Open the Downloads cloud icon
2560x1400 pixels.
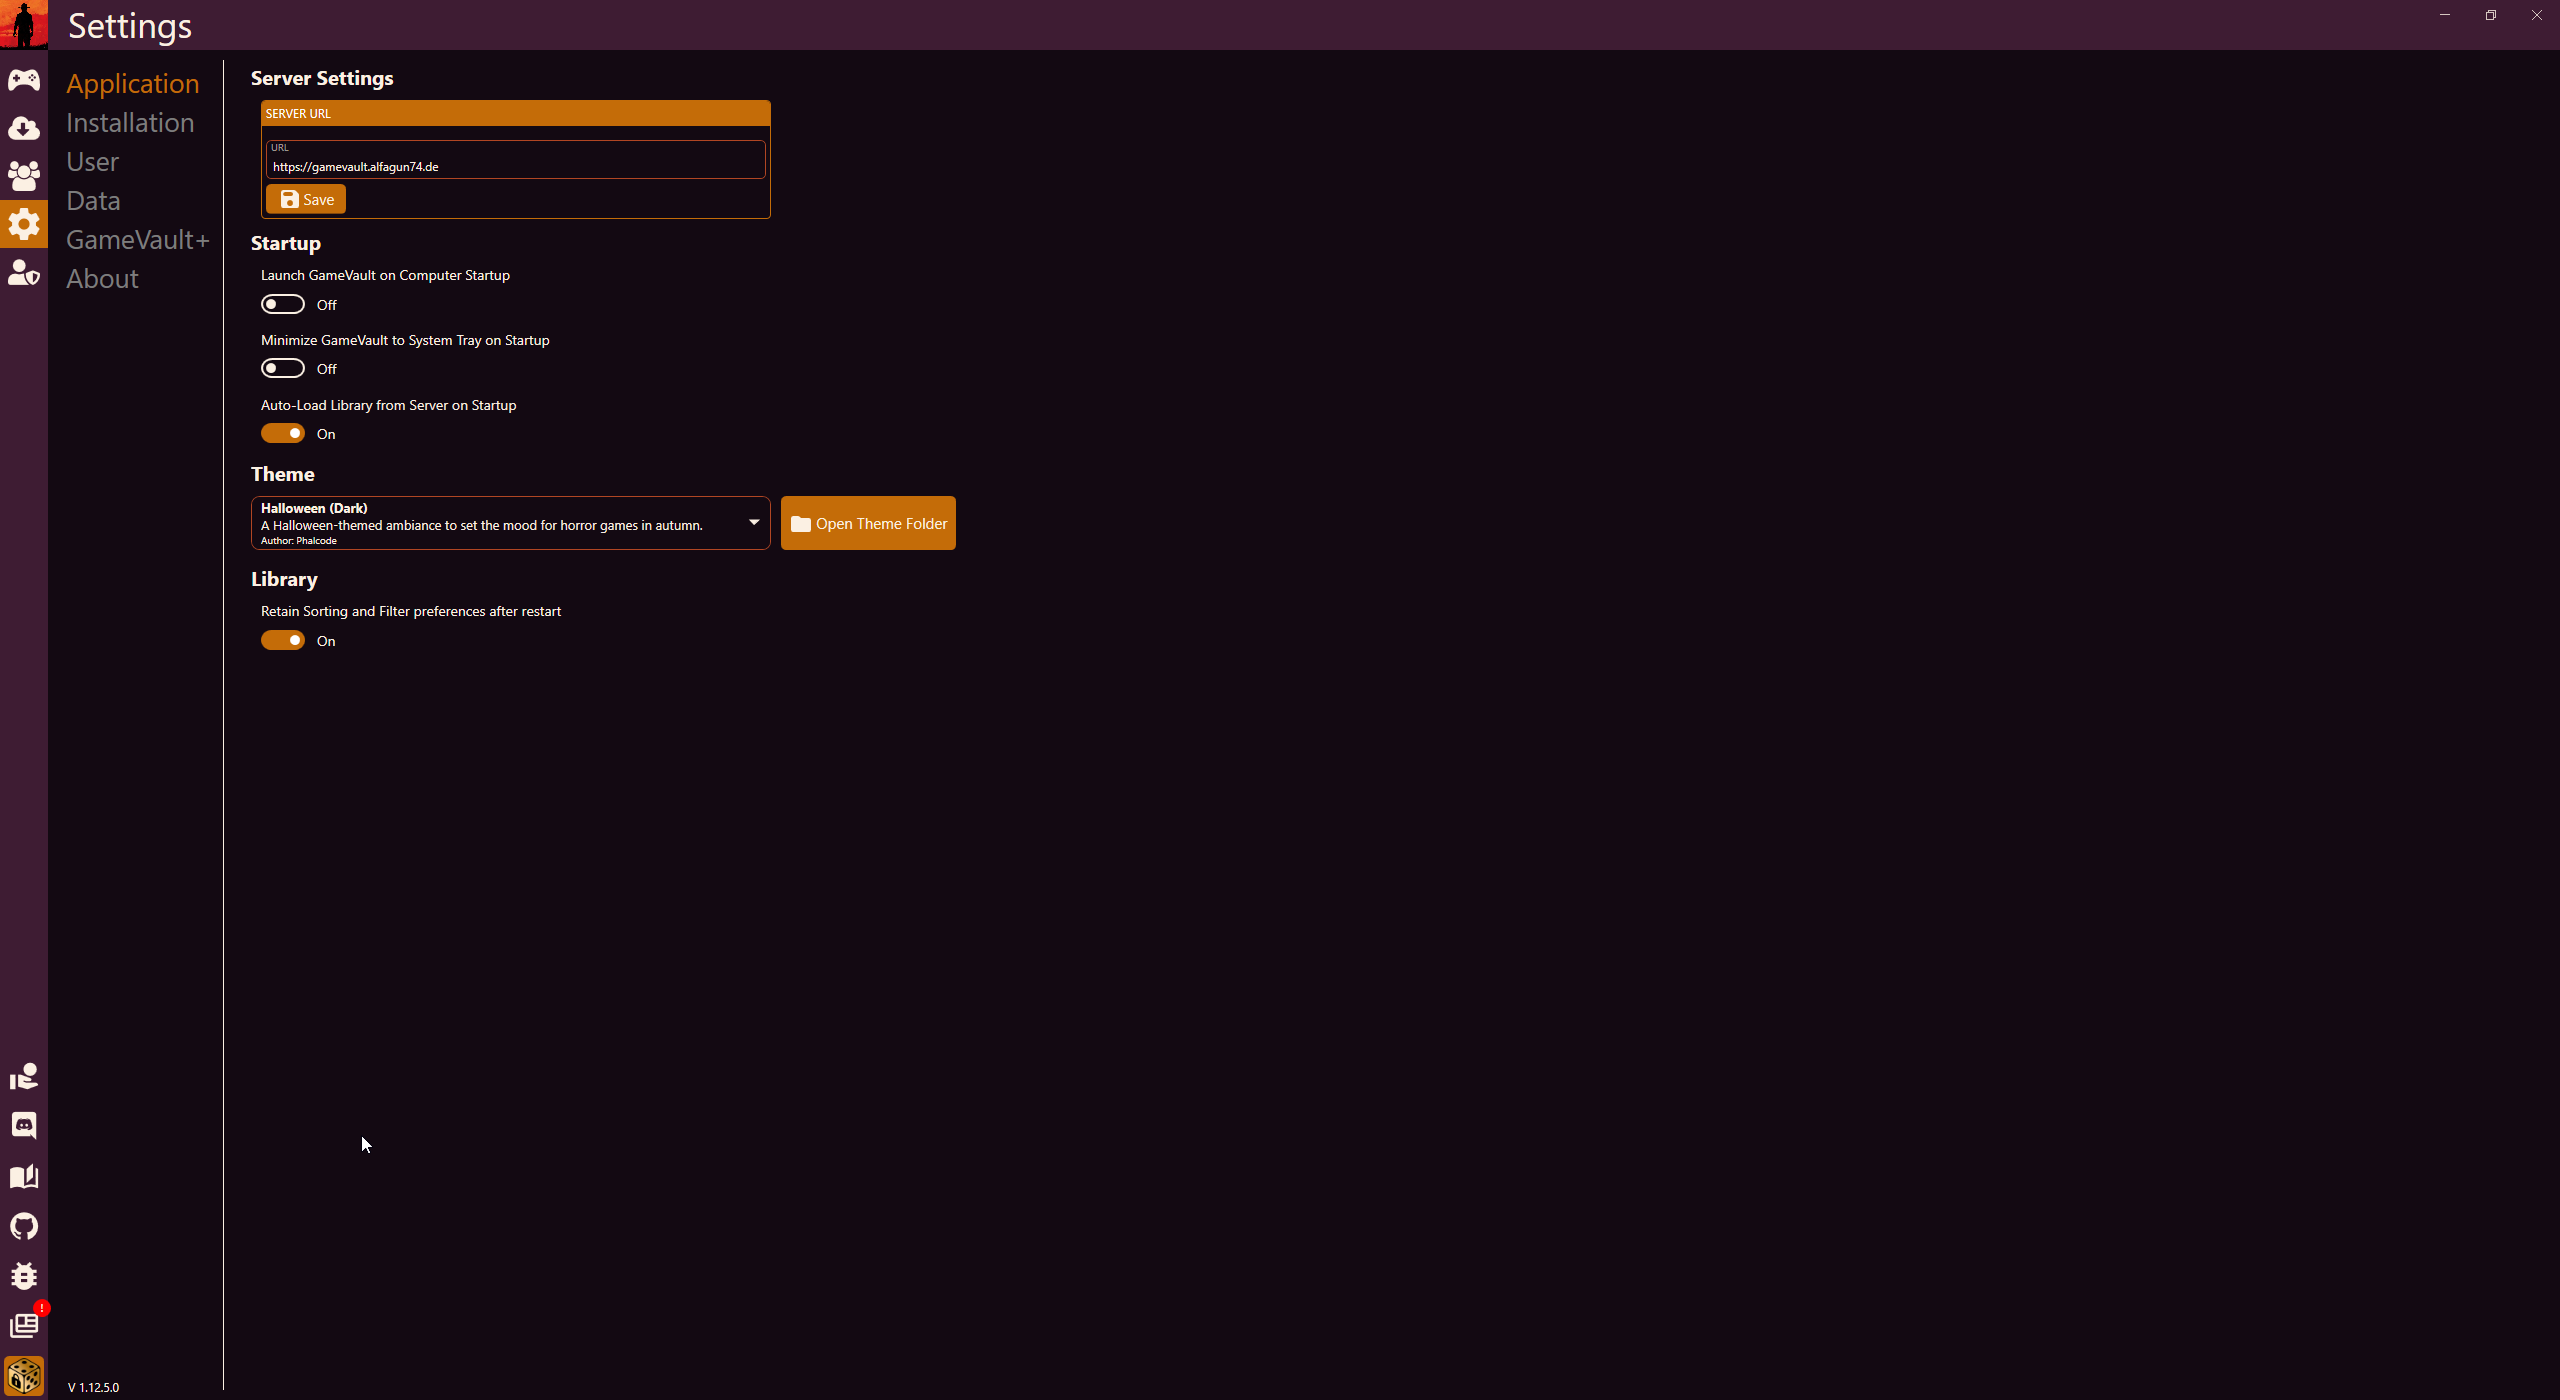click(24, 128)
